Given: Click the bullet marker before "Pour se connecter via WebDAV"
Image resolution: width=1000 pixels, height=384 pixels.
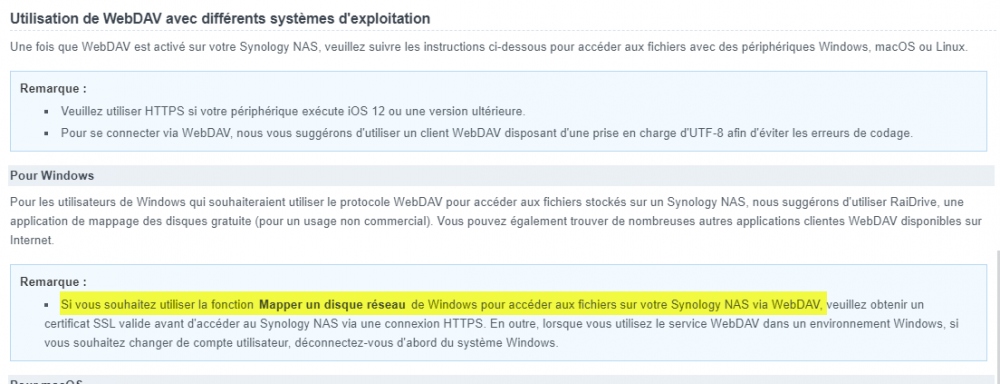Looking at the screenshot, I should pyautogui.click(x=47, y=133).
